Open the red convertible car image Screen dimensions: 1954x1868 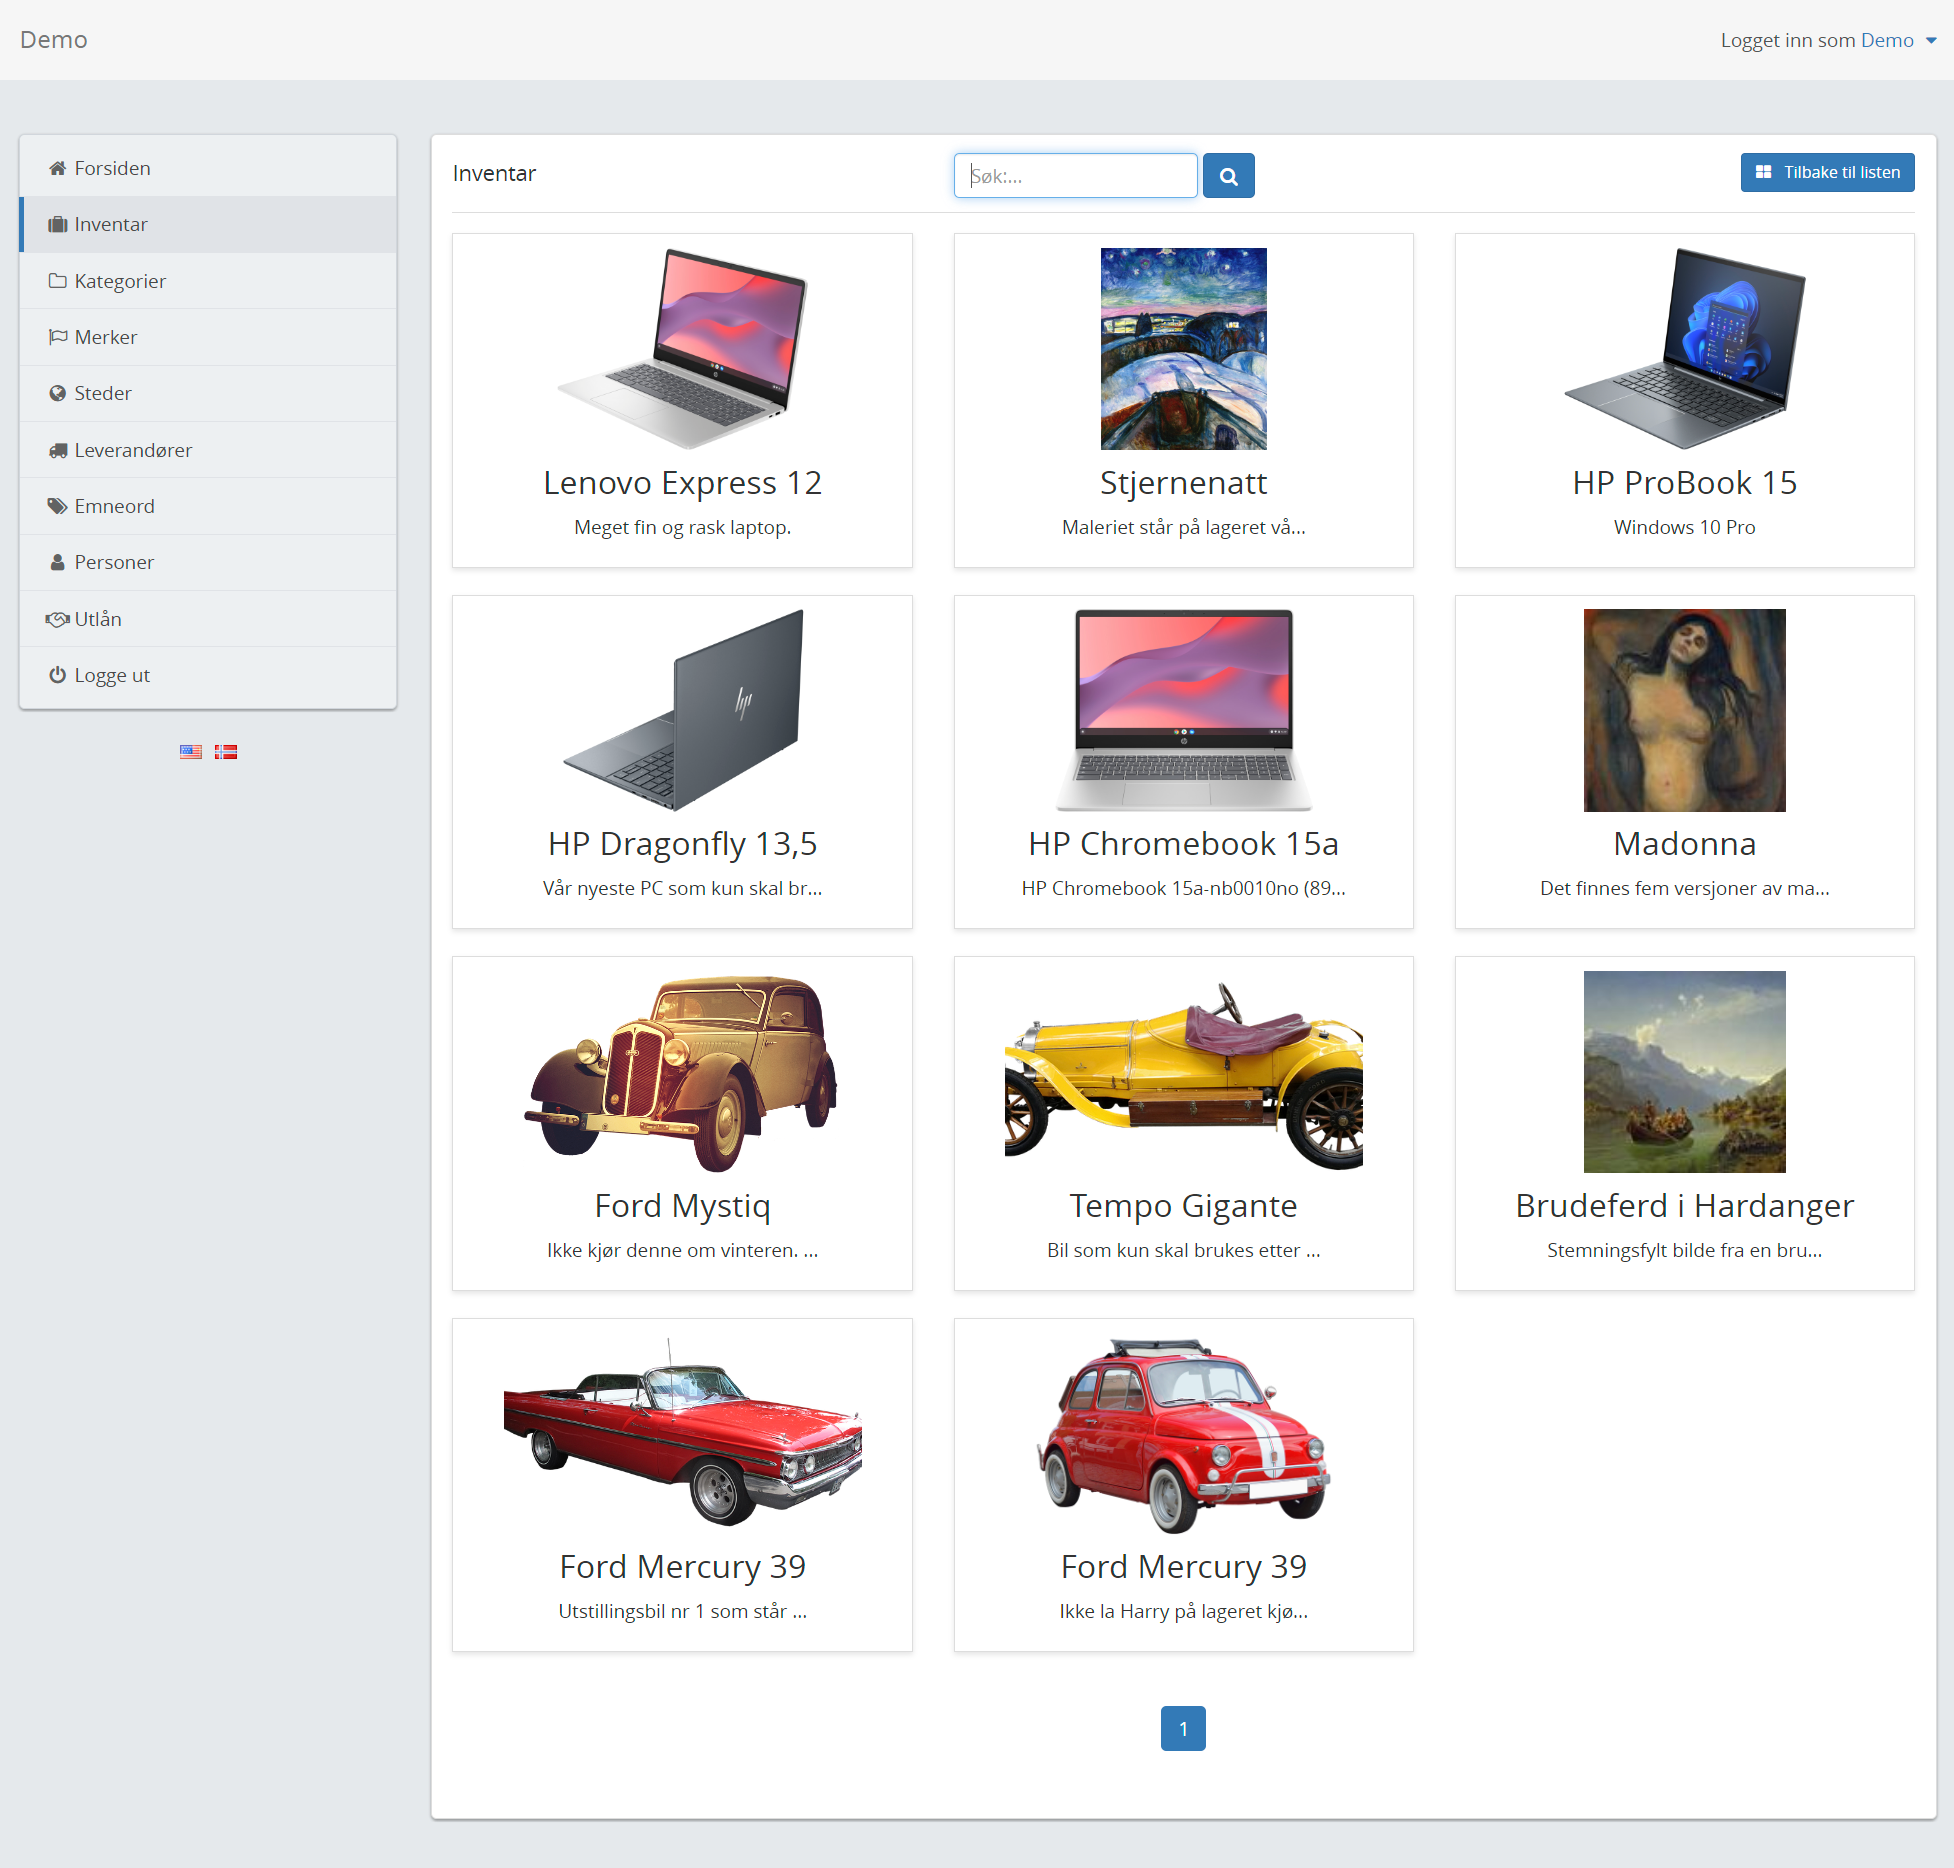(x=682, y=1433)
